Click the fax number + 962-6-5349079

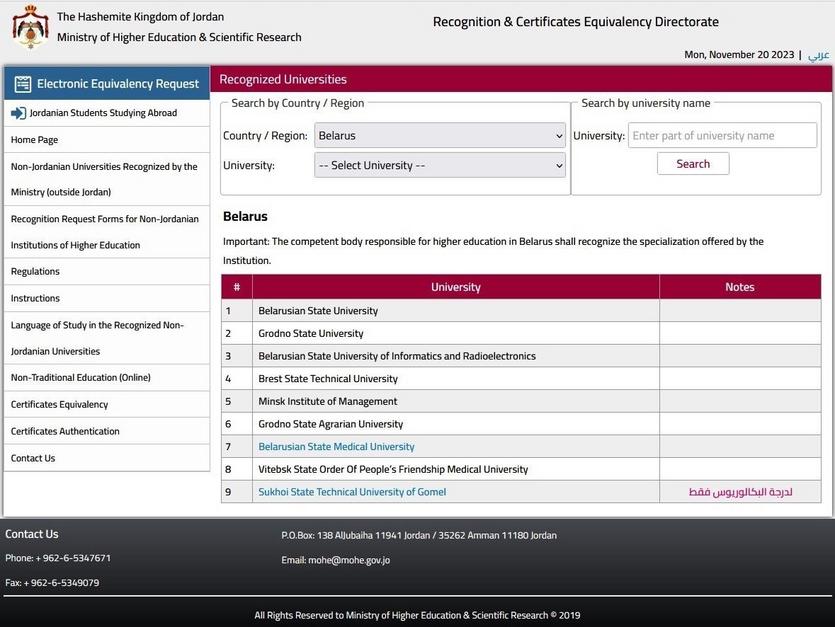pos(61,583)
